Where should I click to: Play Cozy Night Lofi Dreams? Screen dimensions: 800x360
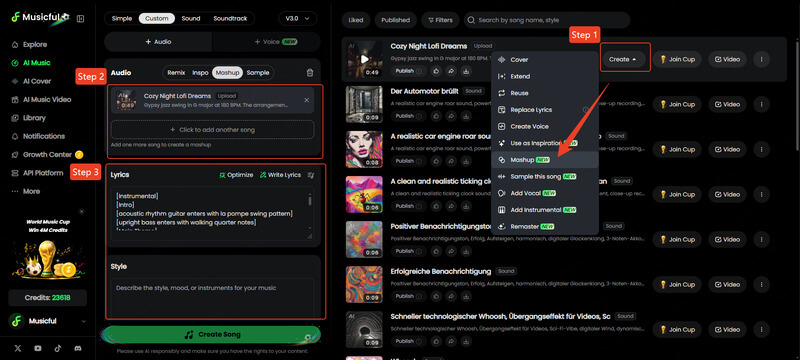[x=364, y=59]
